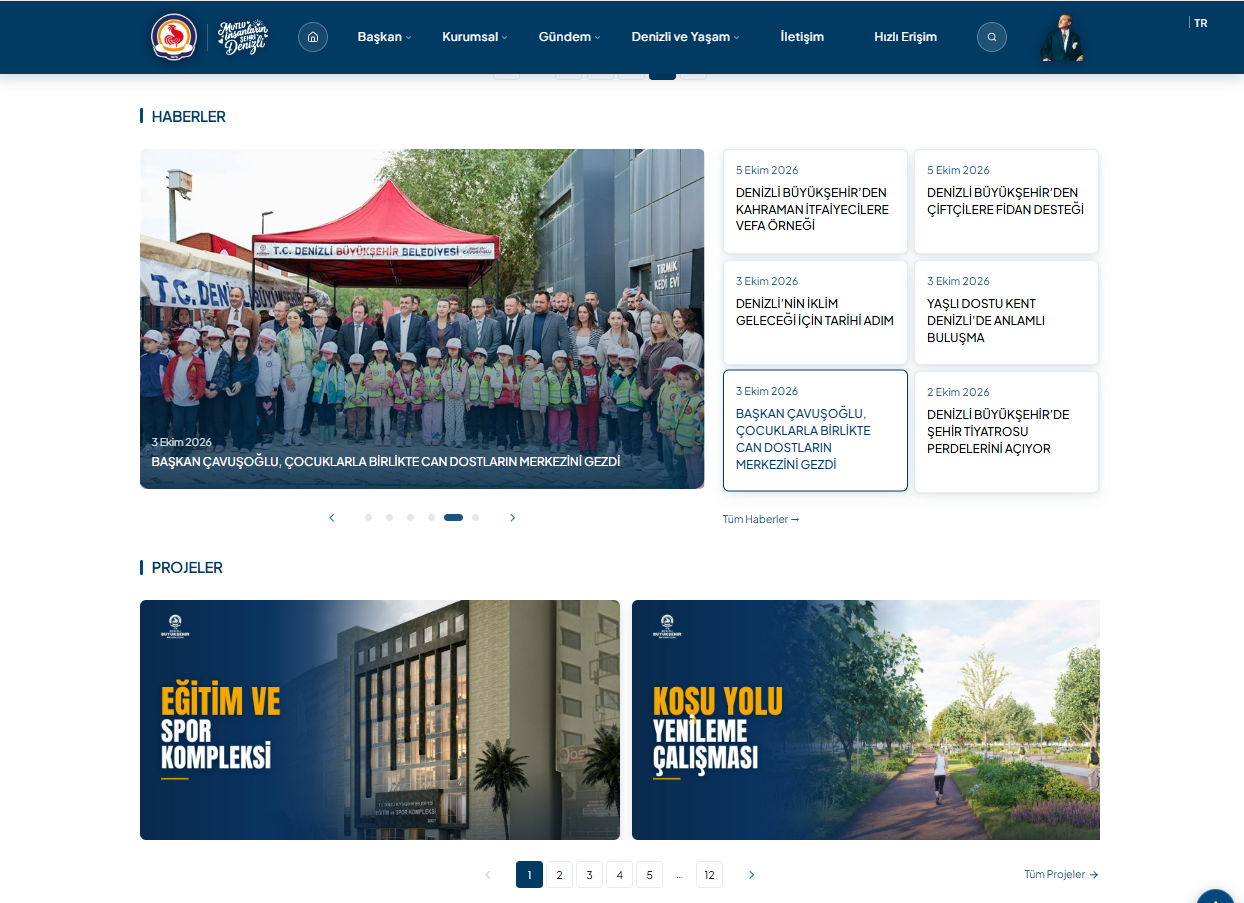Open the Koşu Yolu Yenileme Çalışması banner
Screen dimensions: 1244x903
click(866, 720)
